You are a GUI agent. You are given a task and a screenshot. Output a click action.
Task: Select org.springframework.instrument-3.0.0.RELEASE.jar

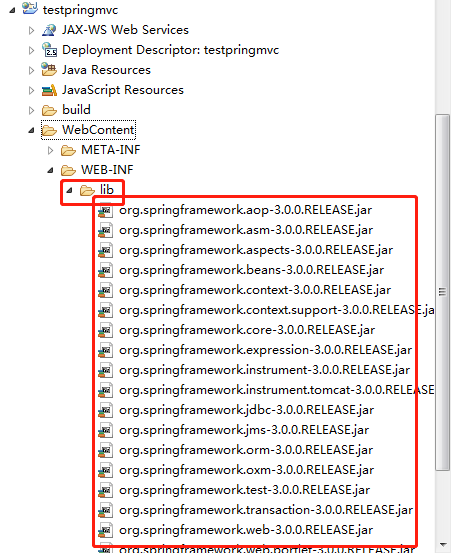click(x=264, y=370)
